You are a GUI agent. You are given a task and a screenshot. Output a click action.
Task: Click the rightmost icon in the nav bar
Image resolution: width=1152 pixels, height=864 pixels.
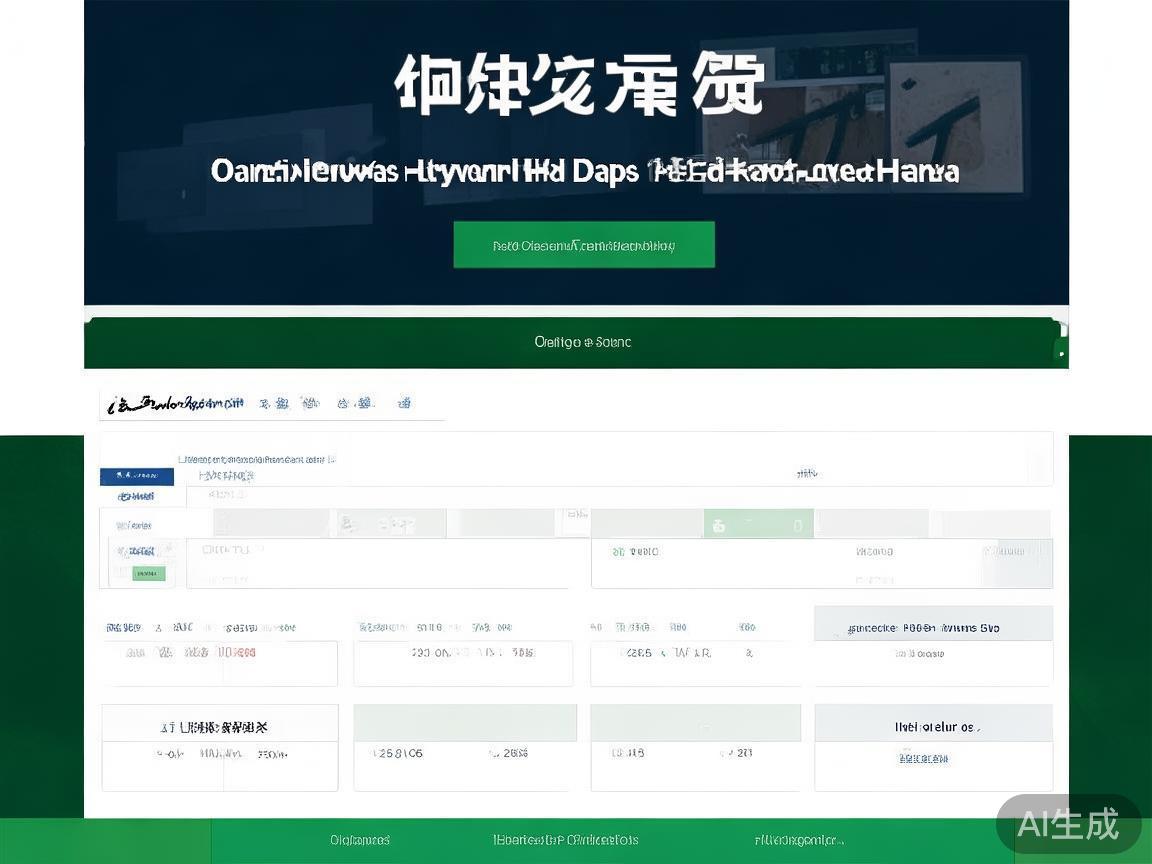click(x=404, y=403)
